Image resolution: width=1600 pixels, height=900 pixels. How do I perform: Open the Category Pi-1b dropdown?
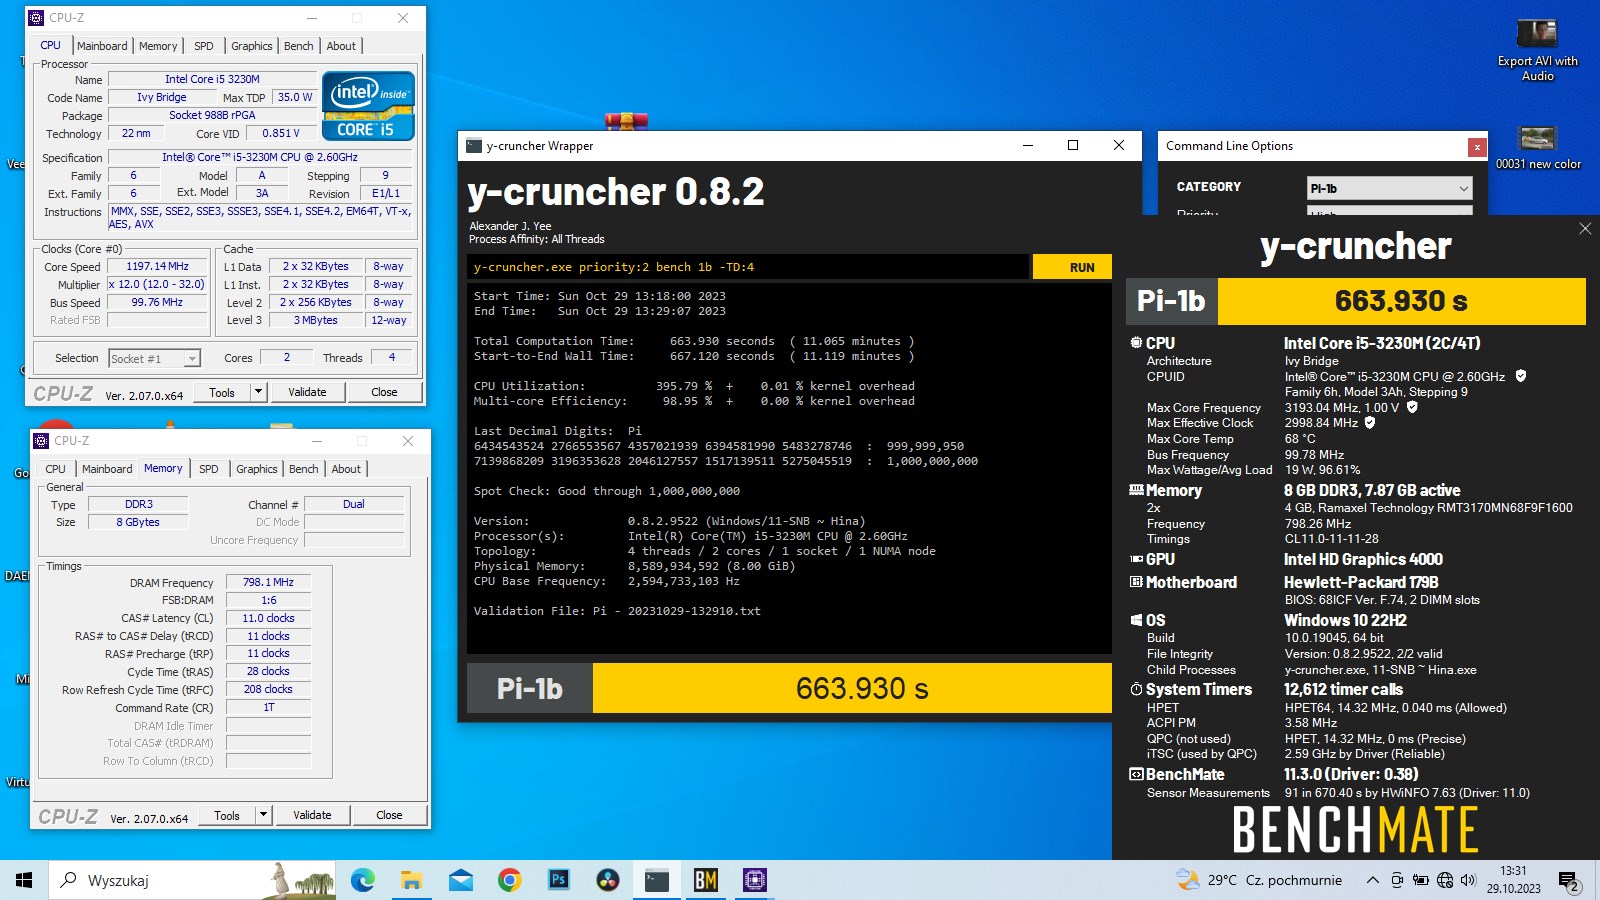[1389, 188]
